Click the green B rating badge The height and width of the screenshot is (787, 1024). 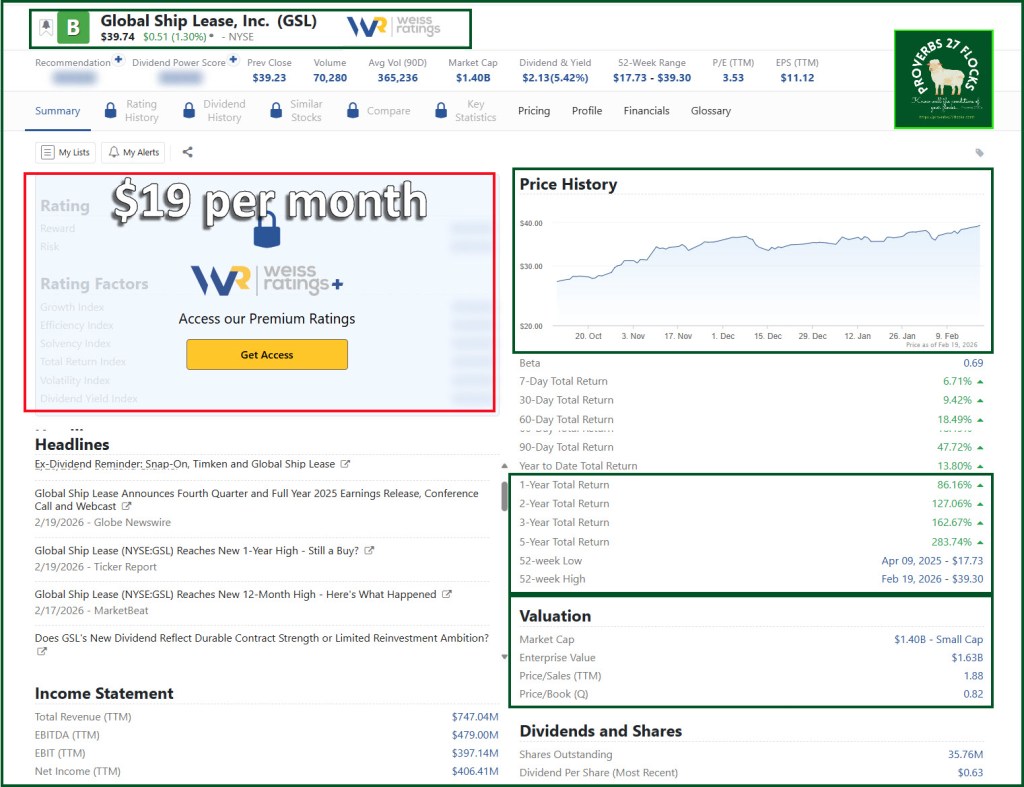pos(73,28)
